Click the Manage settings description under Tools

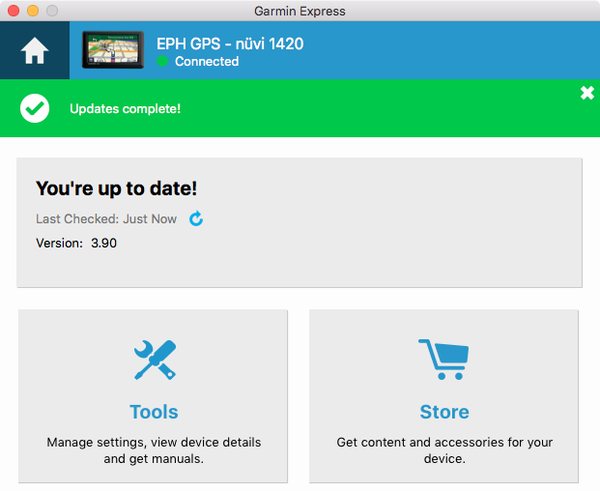(154, 450)
